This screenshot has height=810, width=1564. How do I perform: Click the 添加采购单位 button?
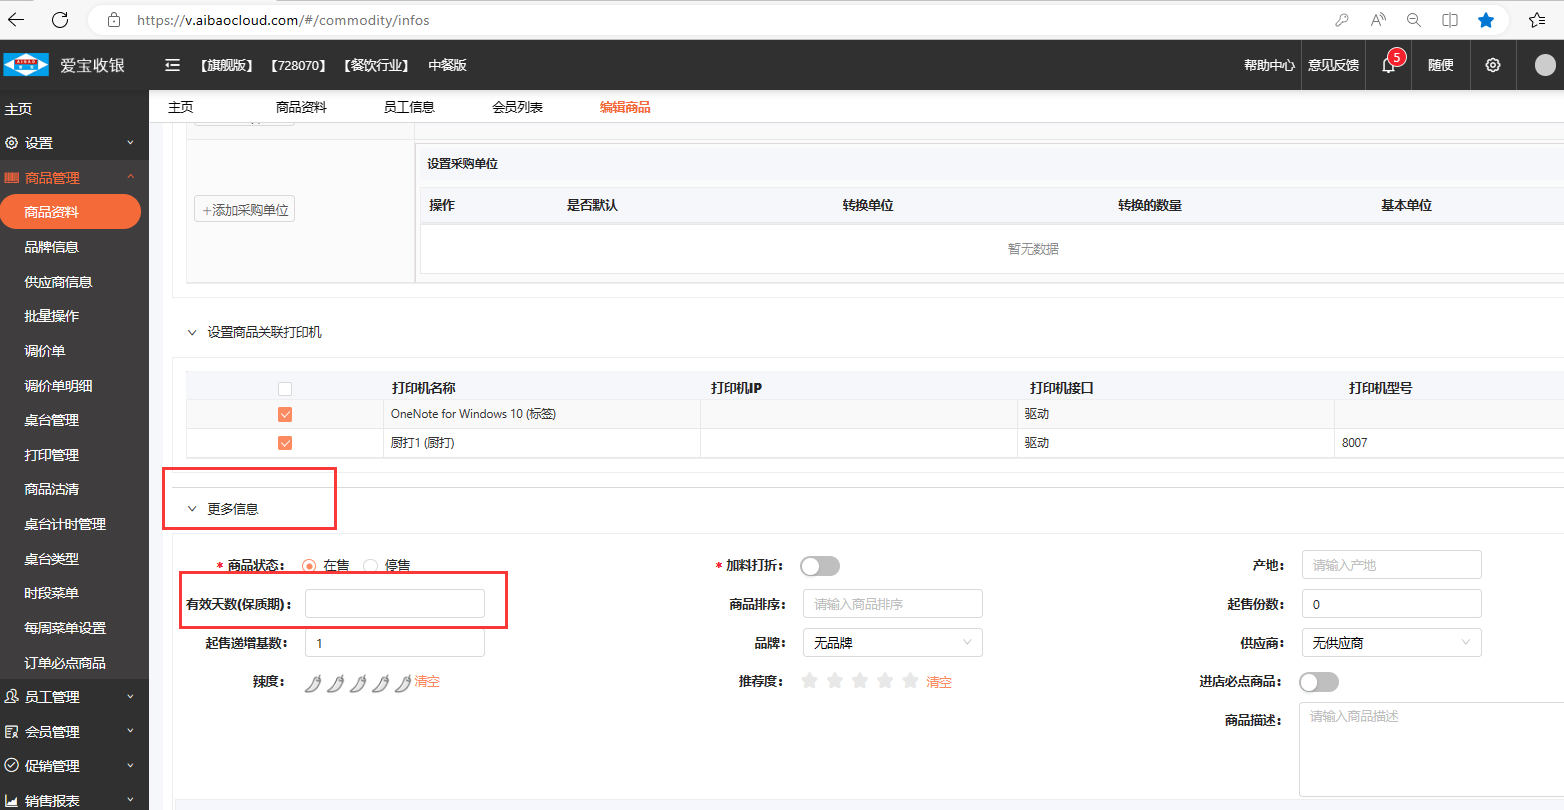[245, 210]
